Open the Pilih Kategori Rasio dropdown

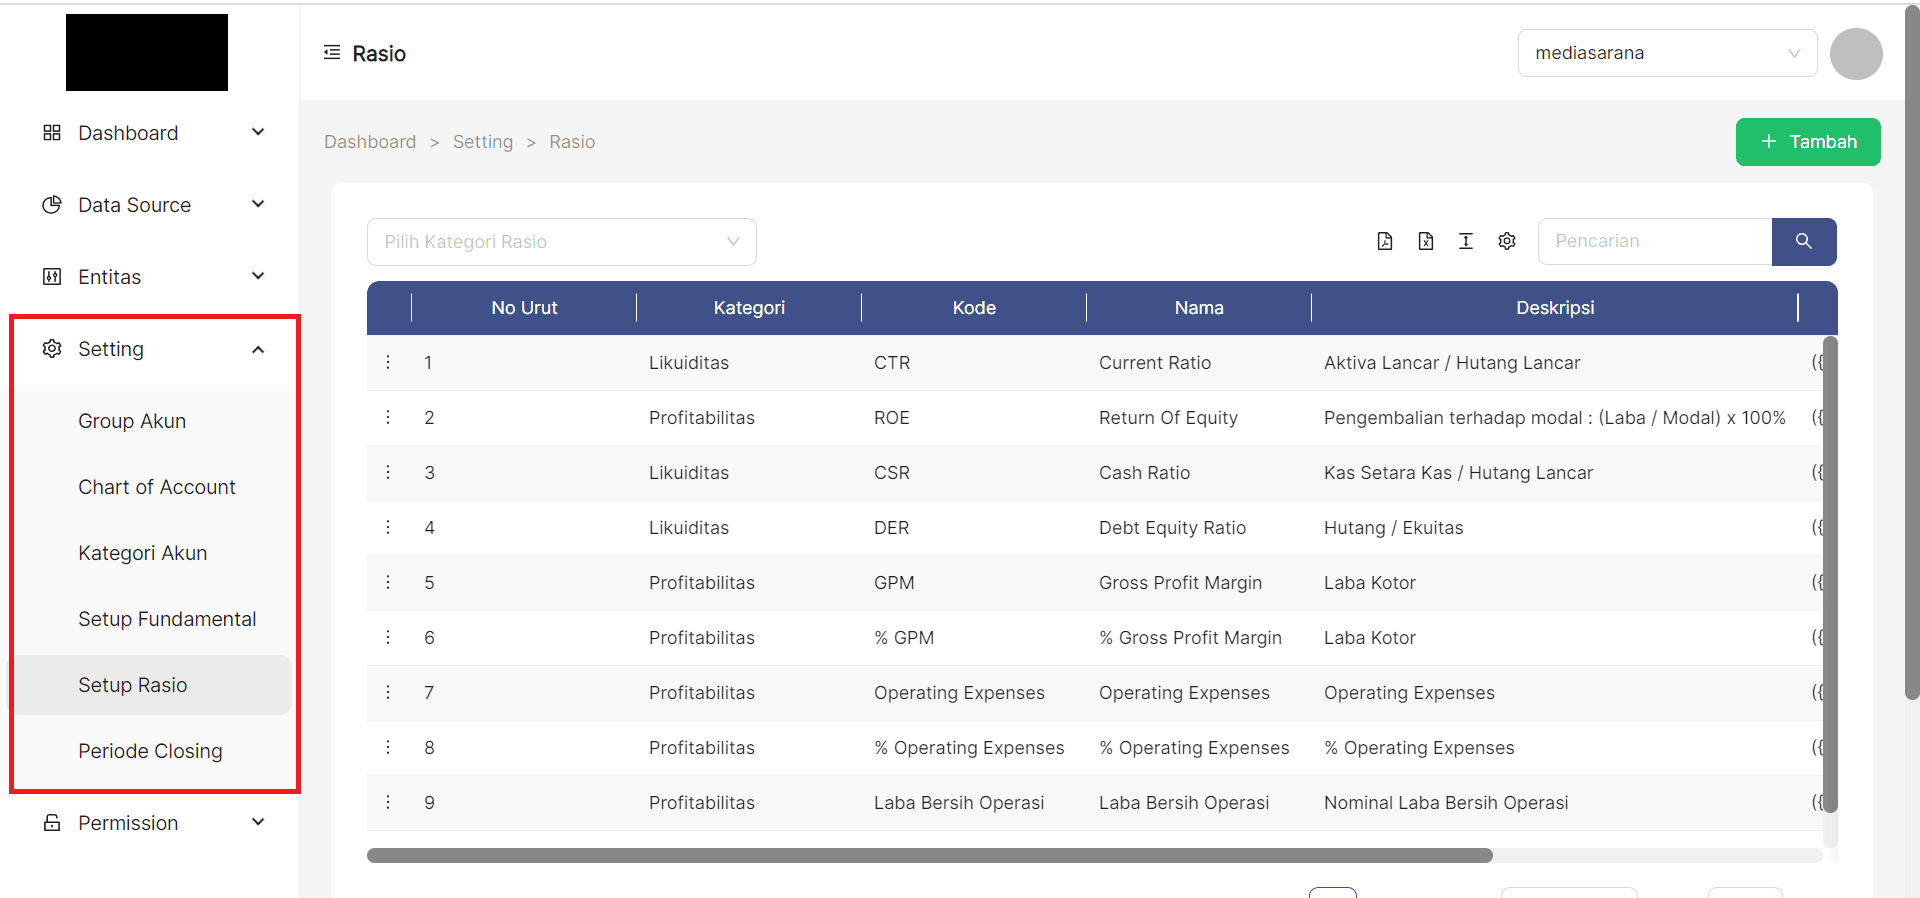click(x=561, y=242)
